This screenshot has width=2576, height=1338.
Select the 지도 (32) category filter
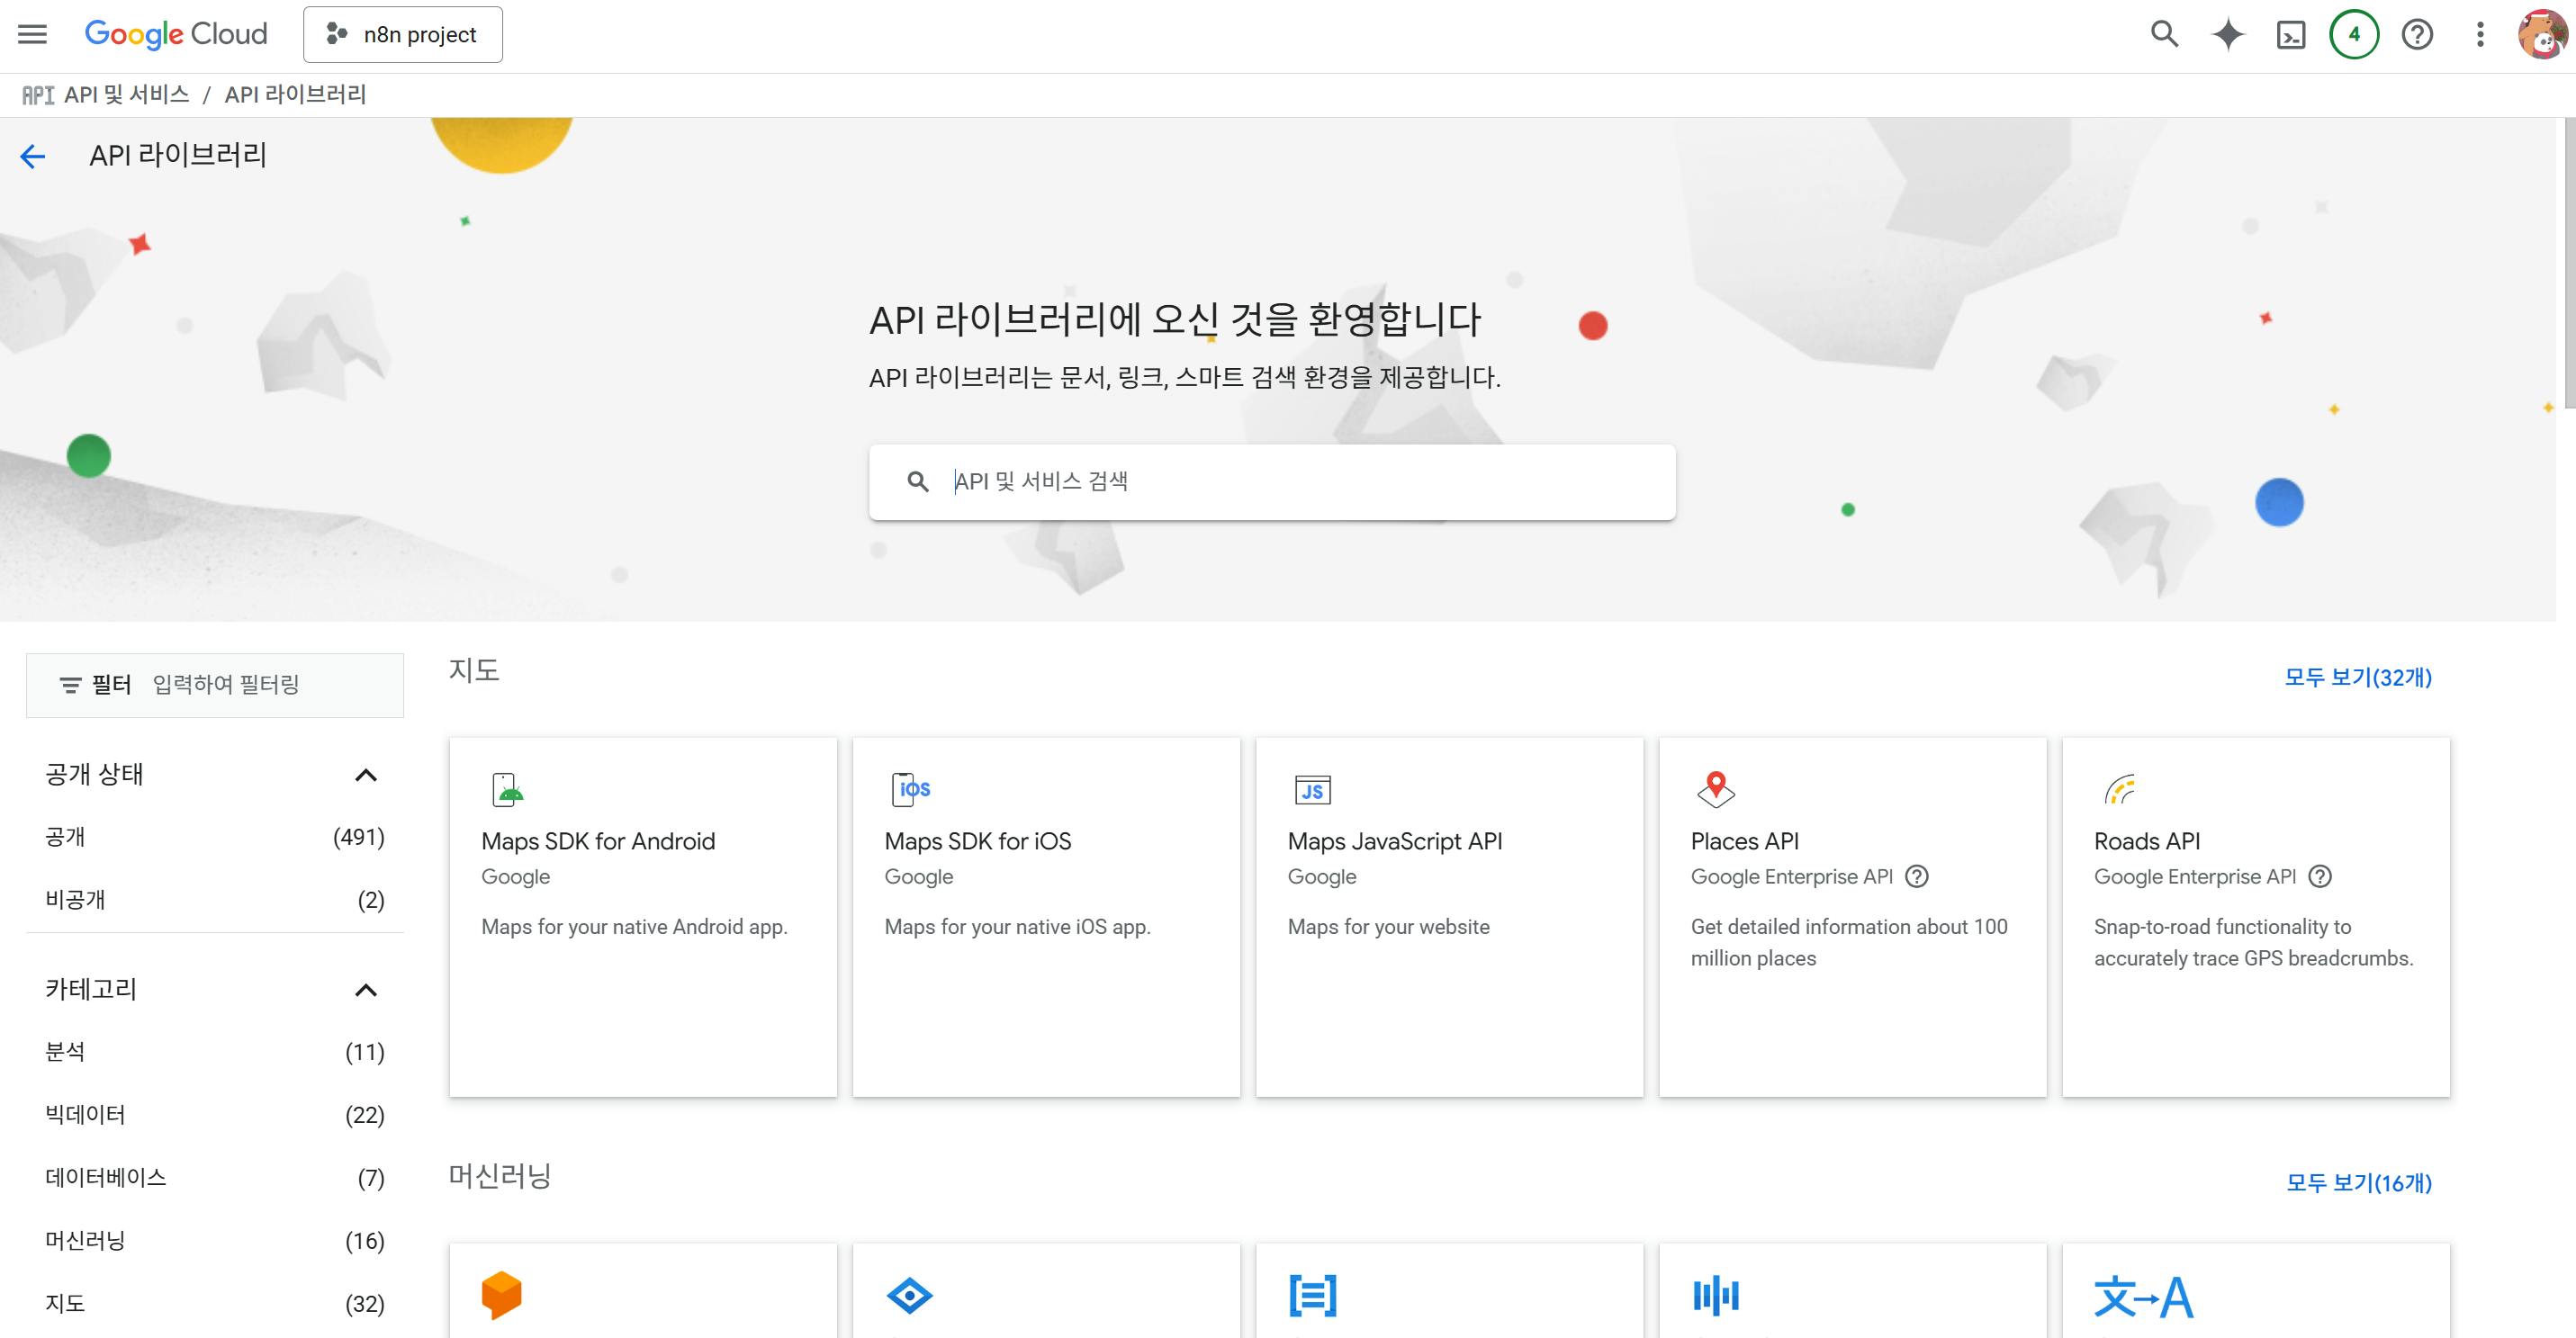215,1304
